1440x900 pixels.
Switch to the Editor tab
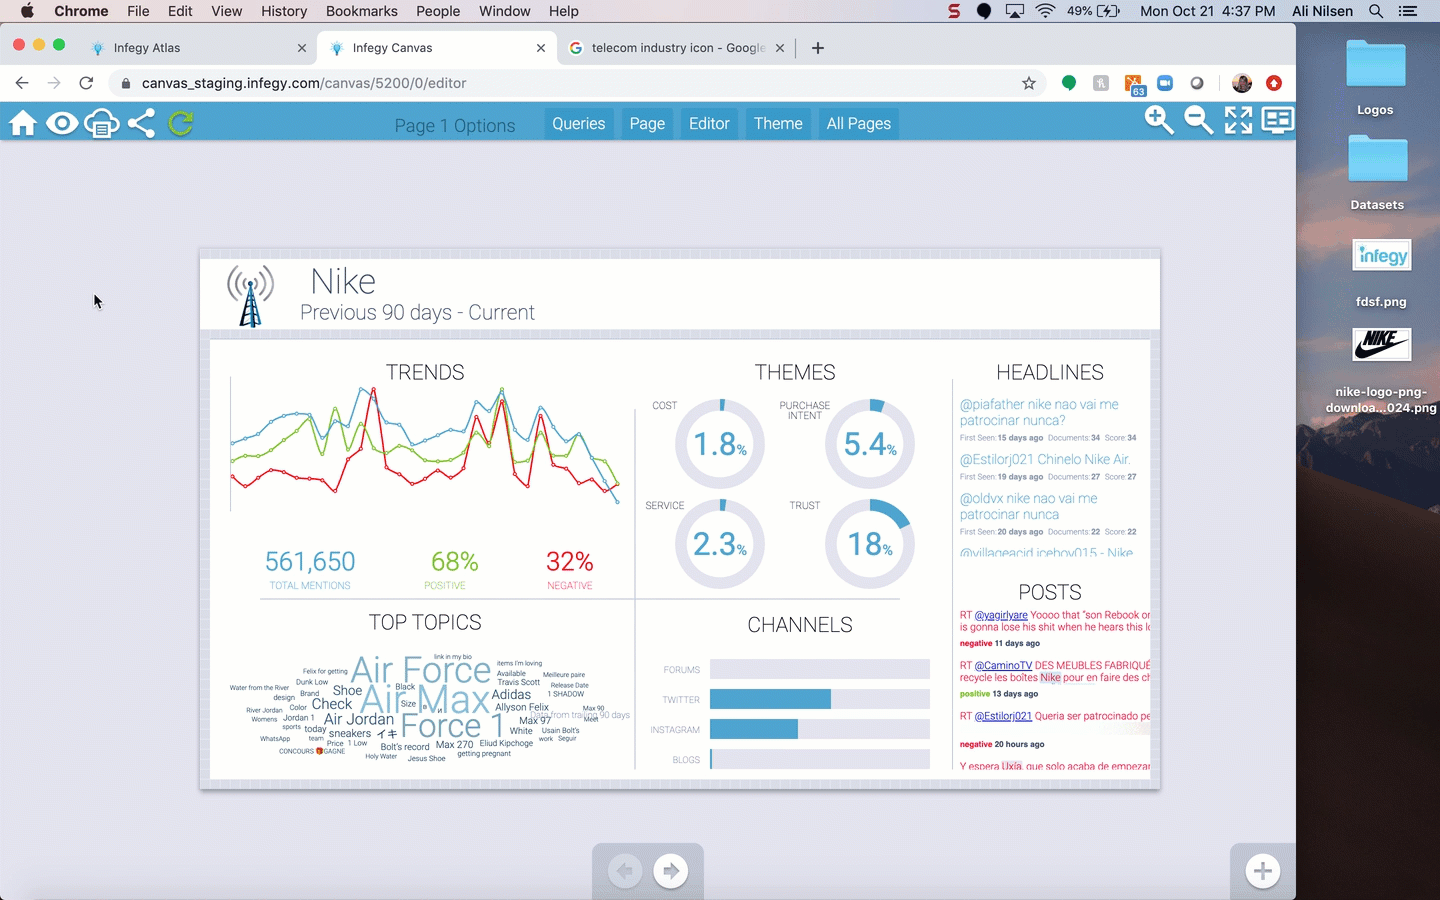[x=709, y=123]
